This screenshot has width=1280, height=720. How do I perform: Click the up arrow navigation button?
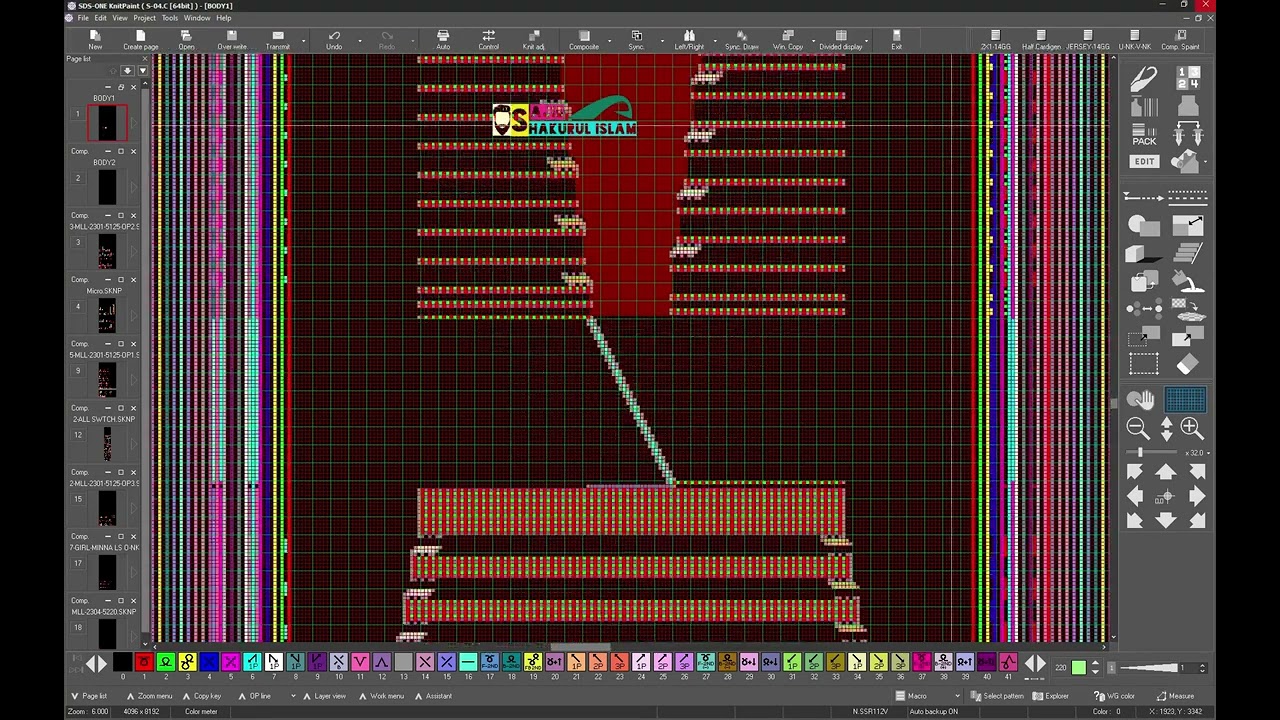(x=1166, y=472)
